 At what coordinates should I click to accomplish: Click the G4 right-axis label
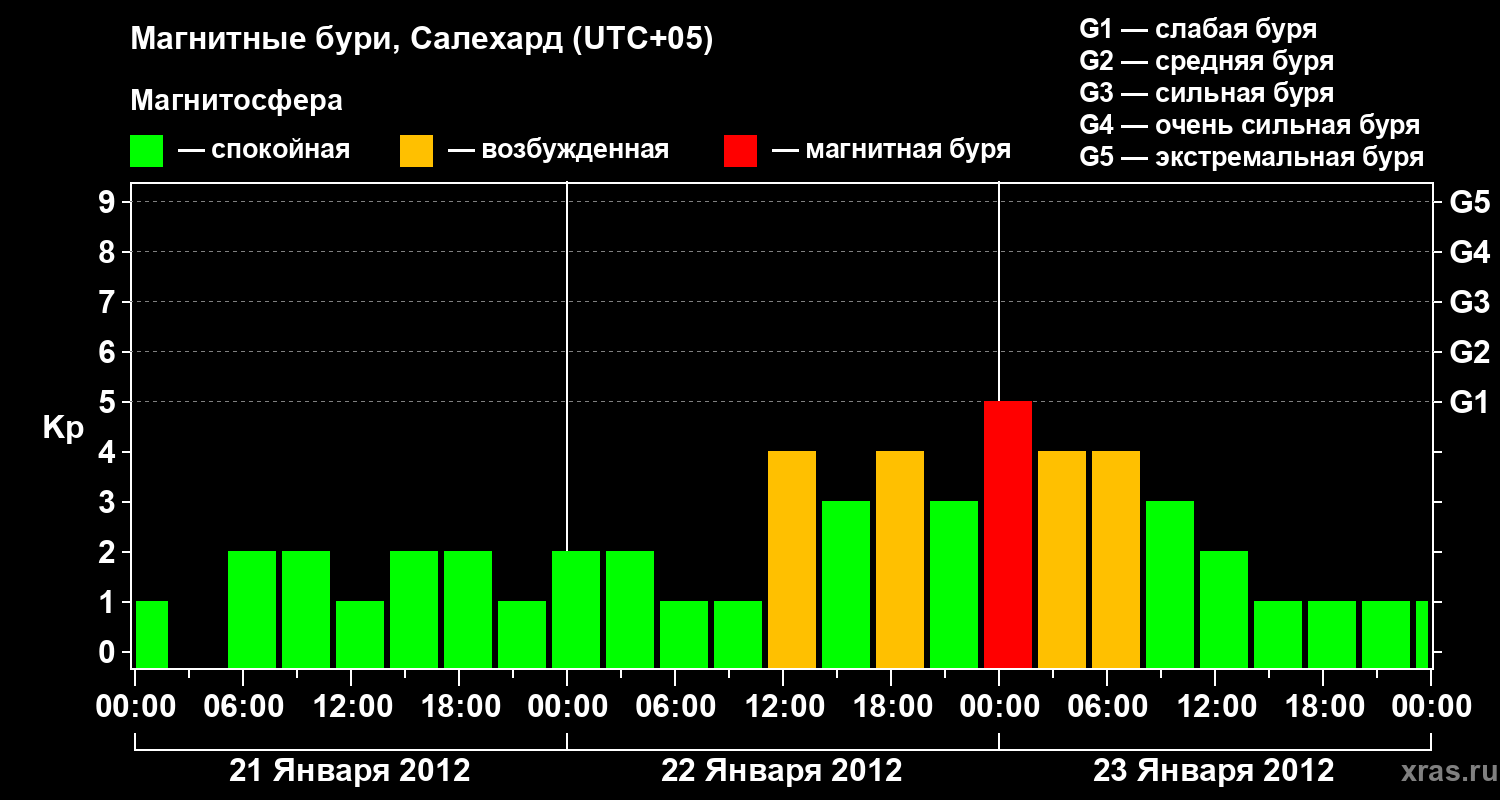coord(1469,252)
